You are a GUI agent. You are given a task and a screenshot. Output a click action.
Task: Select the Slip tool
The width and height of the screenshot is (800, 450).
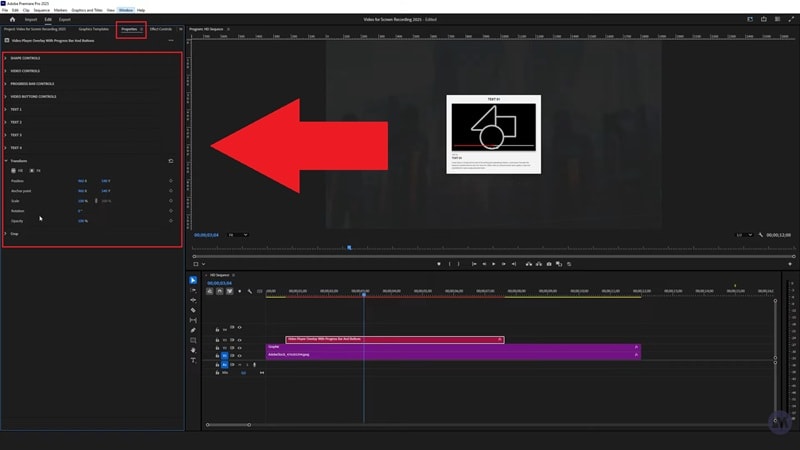pos(193,320)
